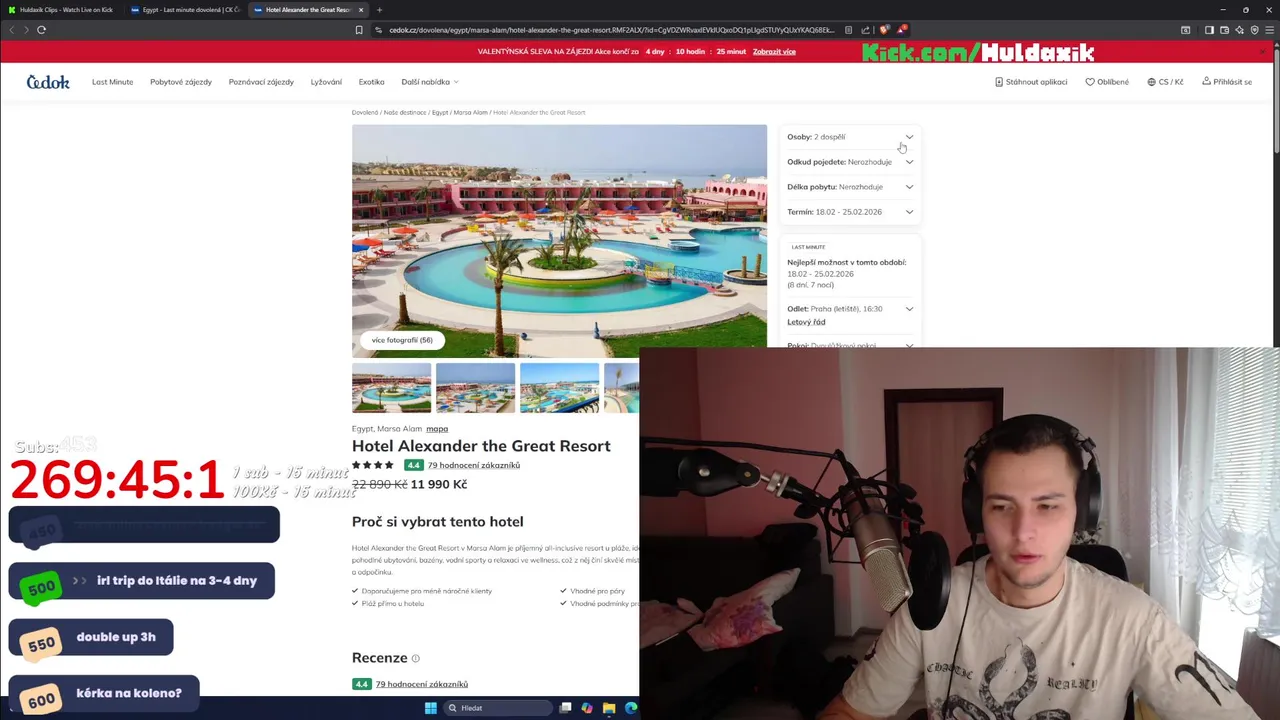The height and width of the screenshot is (720, 1280).
Task: Switch to Huldaxik Clips Kick tab
Action: click(60, 10)
